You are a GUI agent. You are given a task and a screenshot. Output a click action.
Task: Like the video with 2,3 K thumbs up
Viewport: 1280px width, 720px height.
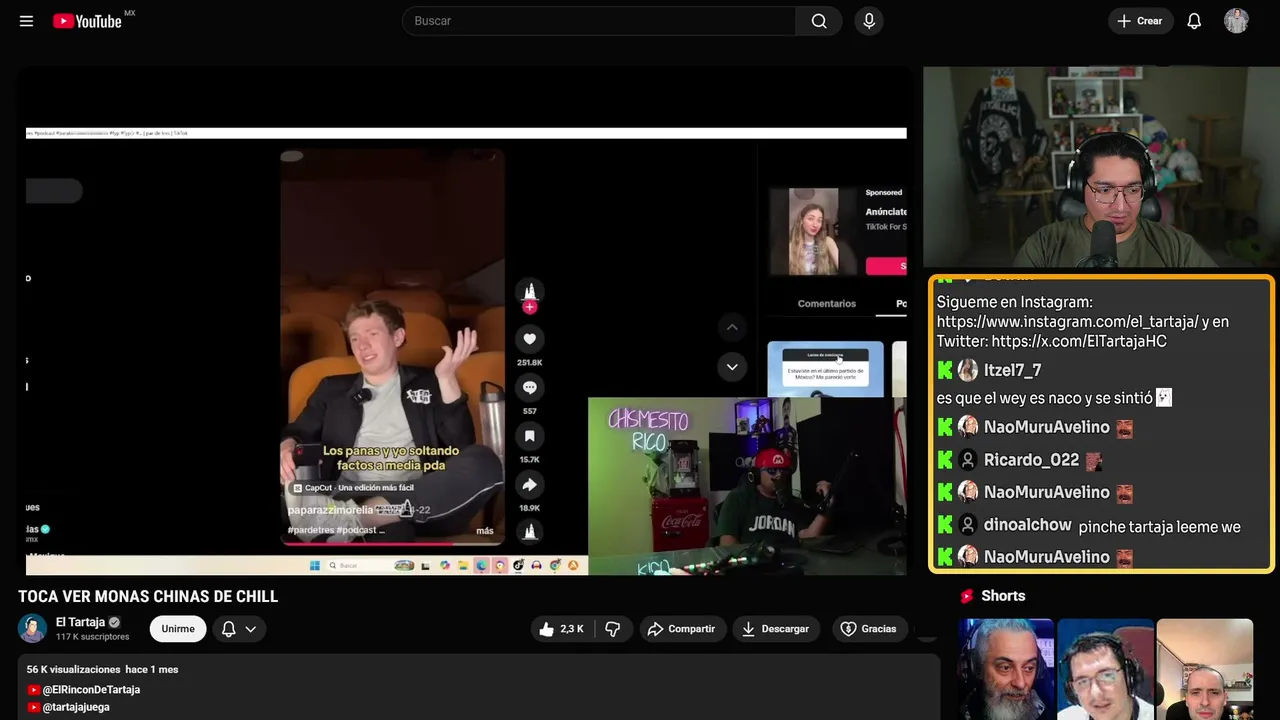click(562, 628)
